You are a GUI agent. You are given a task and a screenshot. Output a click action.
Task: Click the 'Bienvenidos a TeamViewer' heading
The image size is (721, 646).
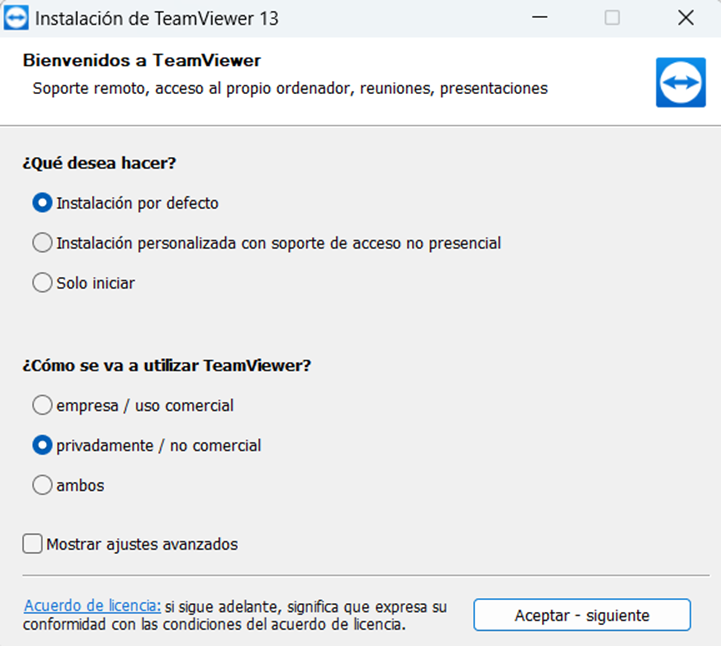coord(142,60)
